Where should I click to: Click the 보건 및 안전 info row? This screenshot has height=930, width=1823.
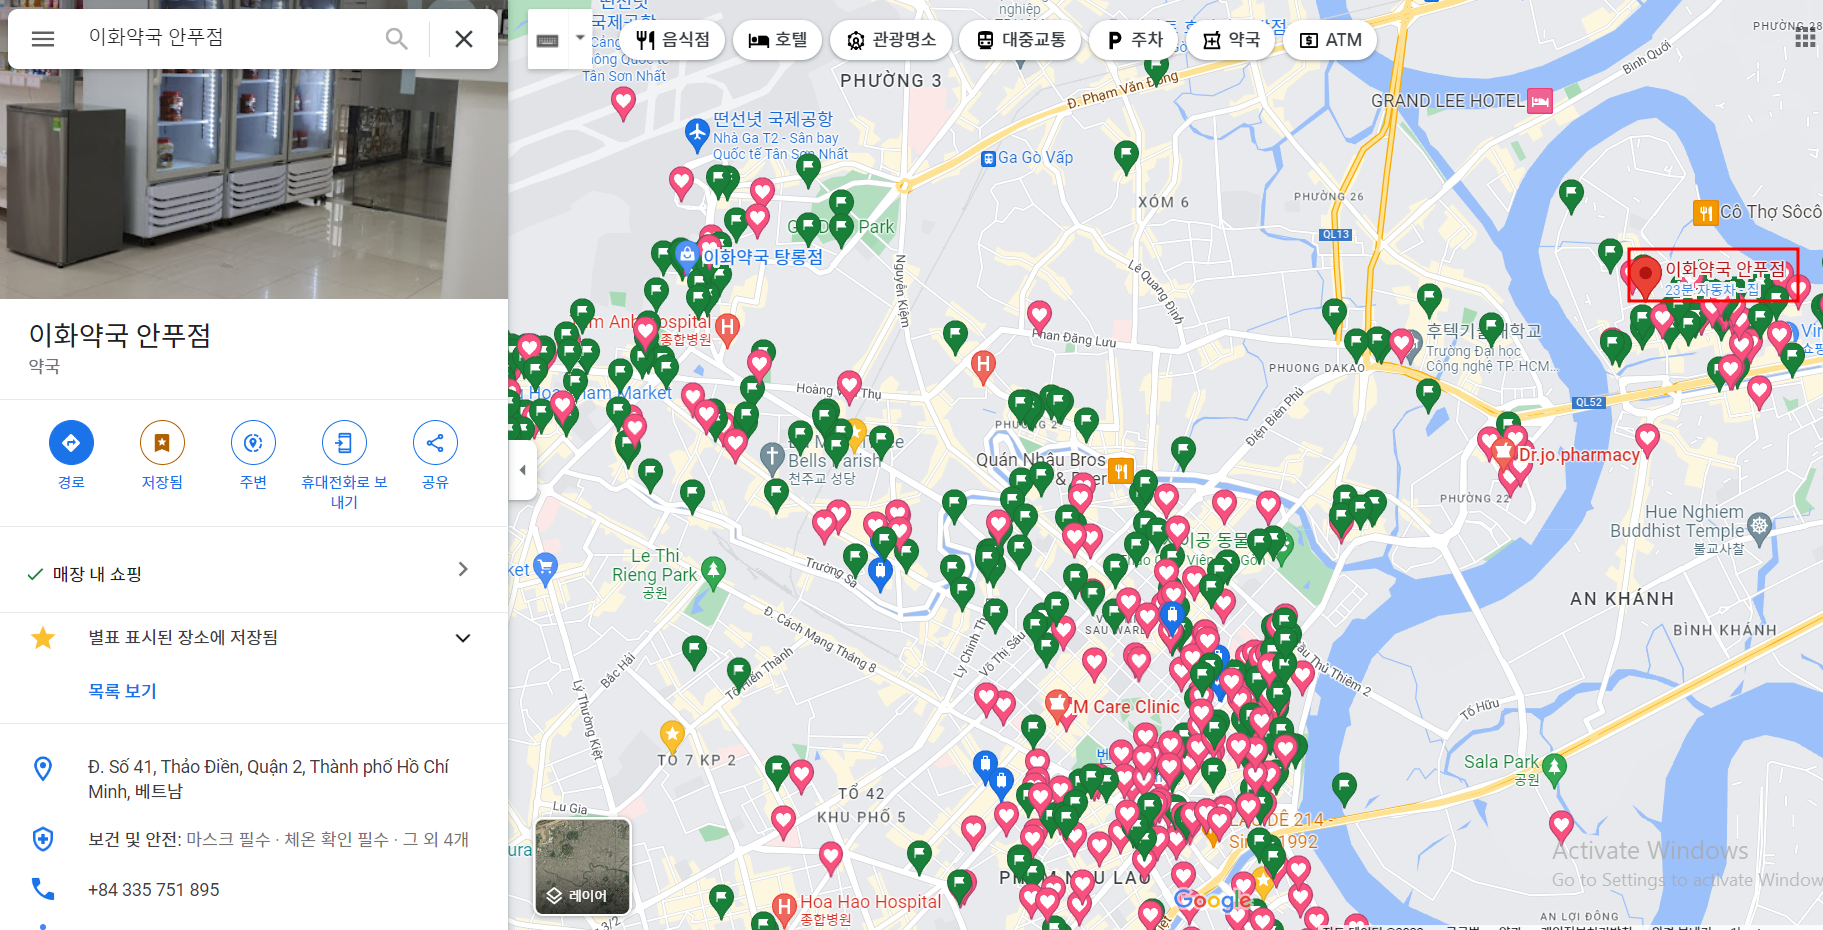(x=254, y=839)
